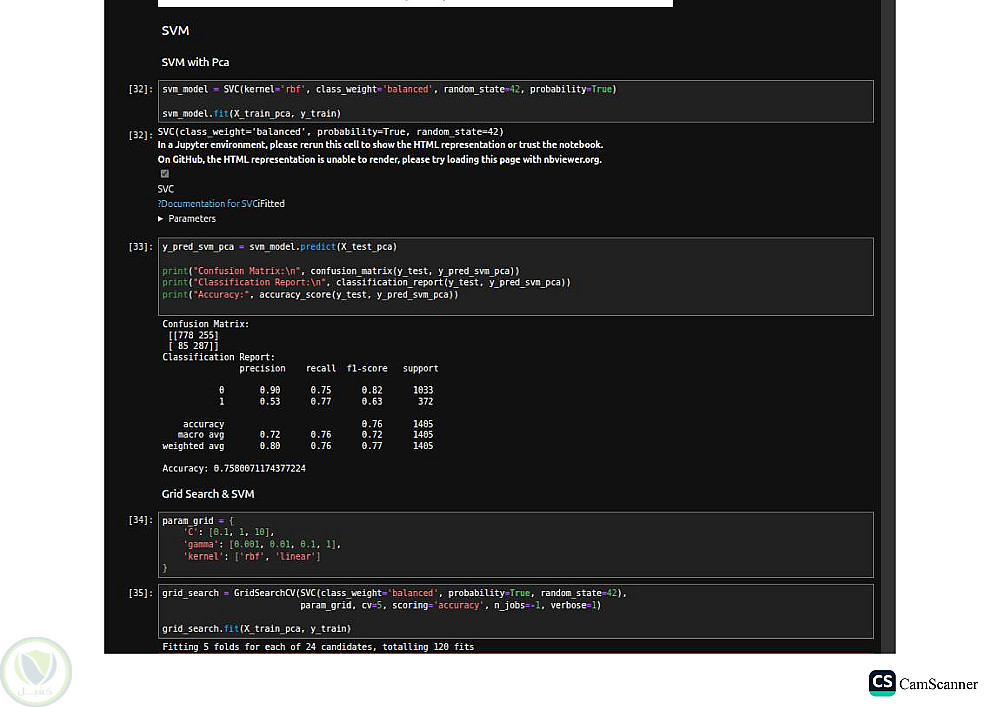Click the f1-score column header
Image resolution: width=1000 pixels, height=707 pixels.
pos(367,368)
